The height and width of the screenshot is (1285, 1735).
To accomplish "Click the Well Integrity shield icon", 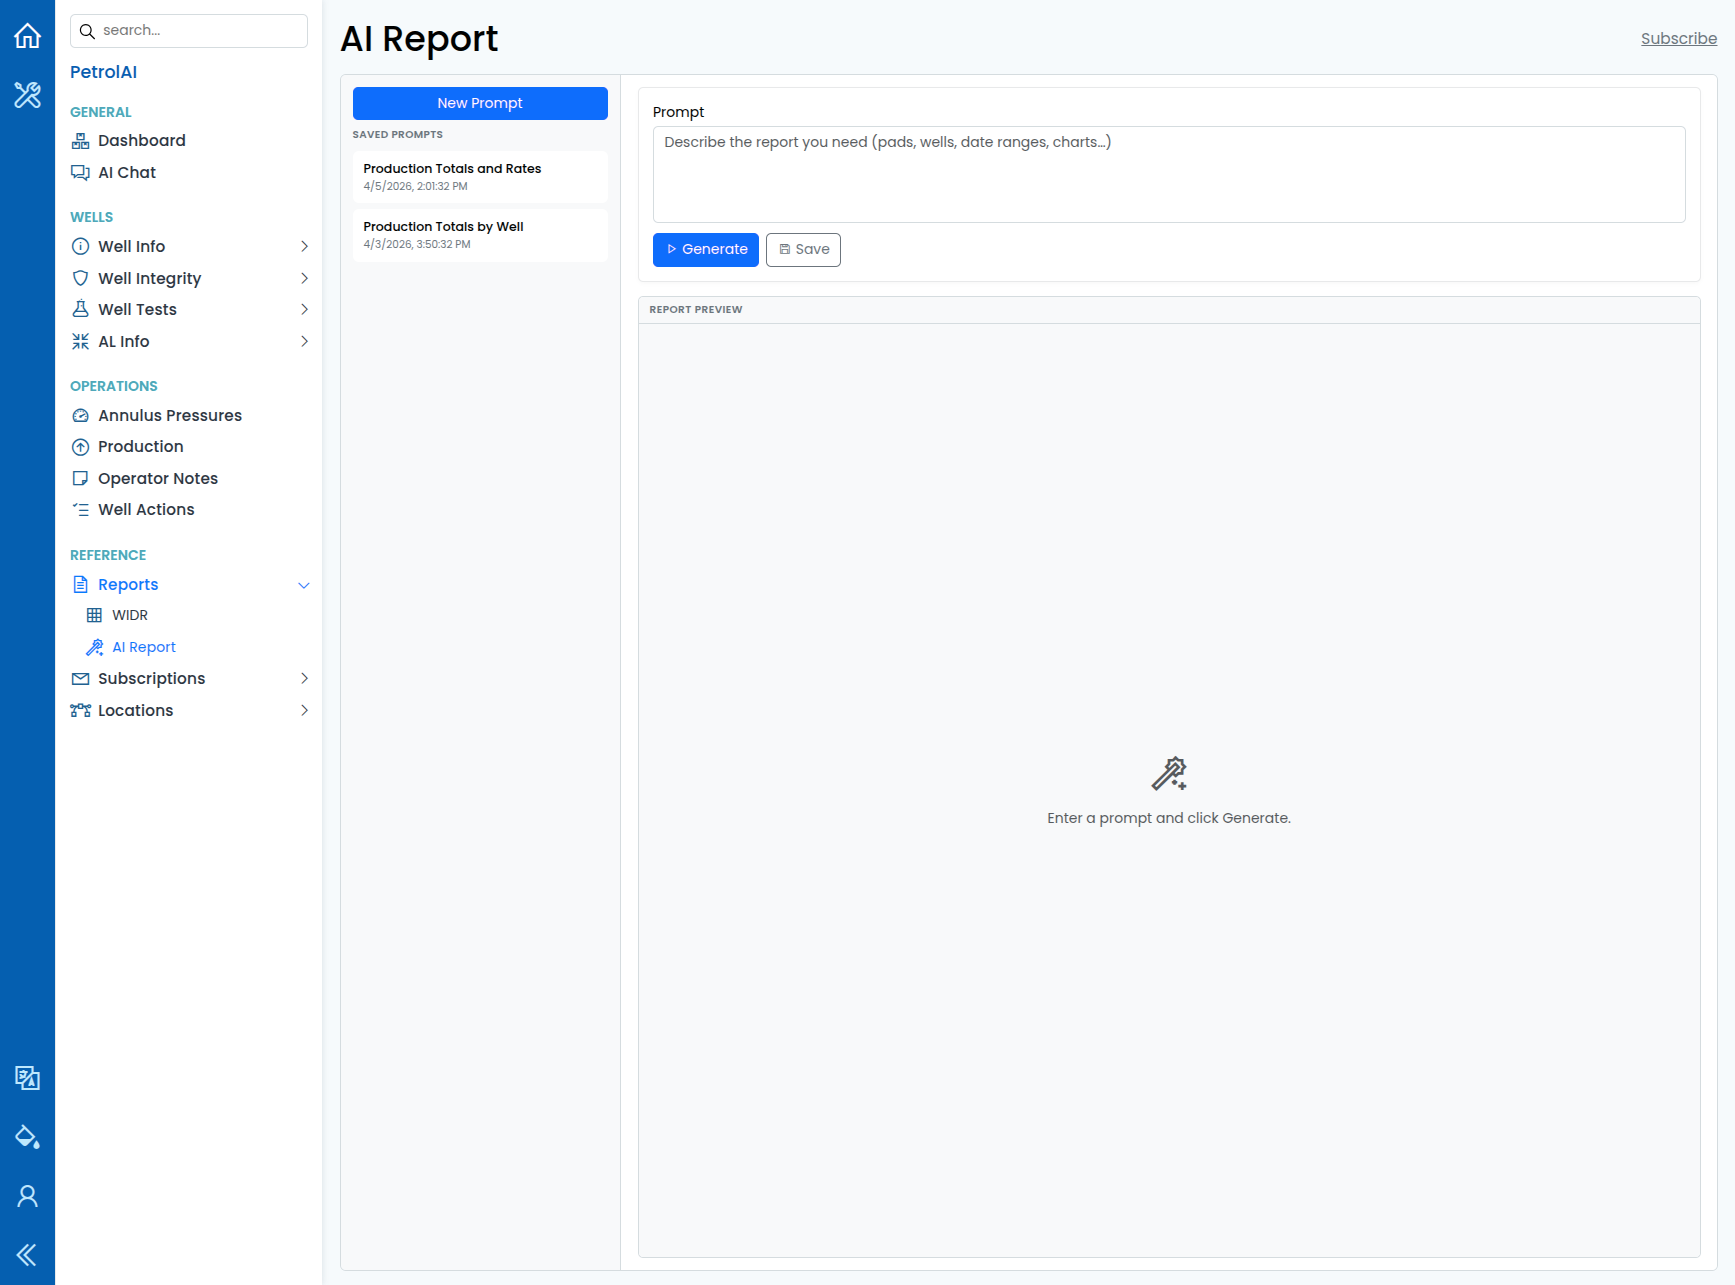I will pos(81,278).
